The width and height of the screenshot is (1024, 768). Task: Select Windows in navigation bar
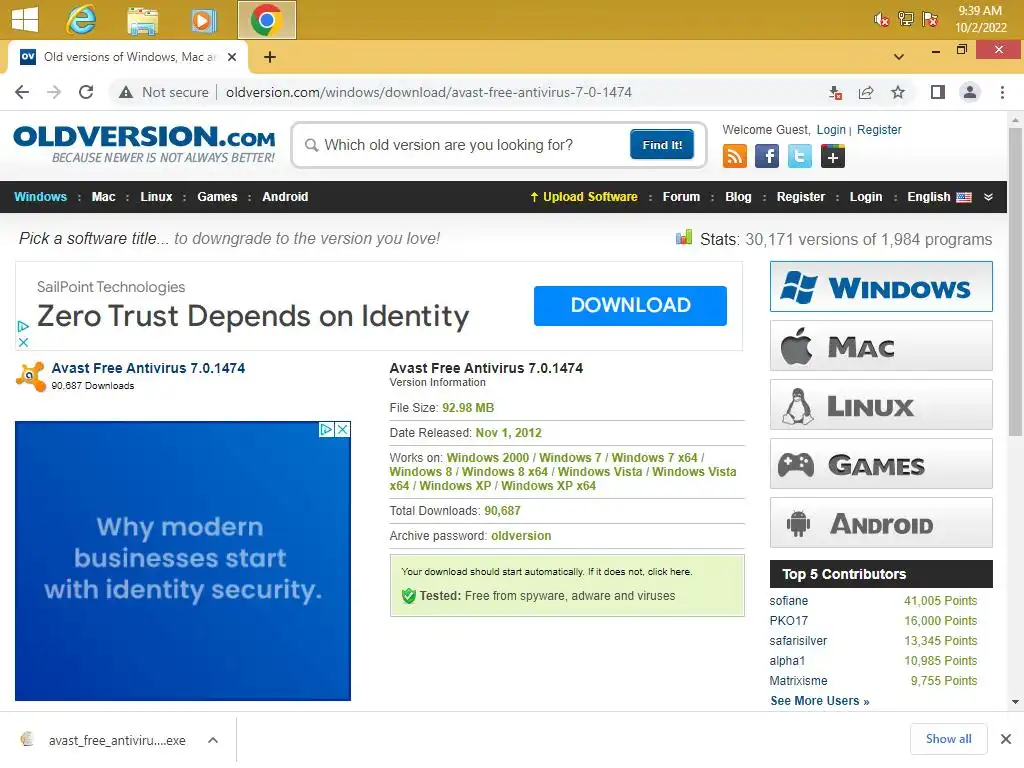[40, 197]
